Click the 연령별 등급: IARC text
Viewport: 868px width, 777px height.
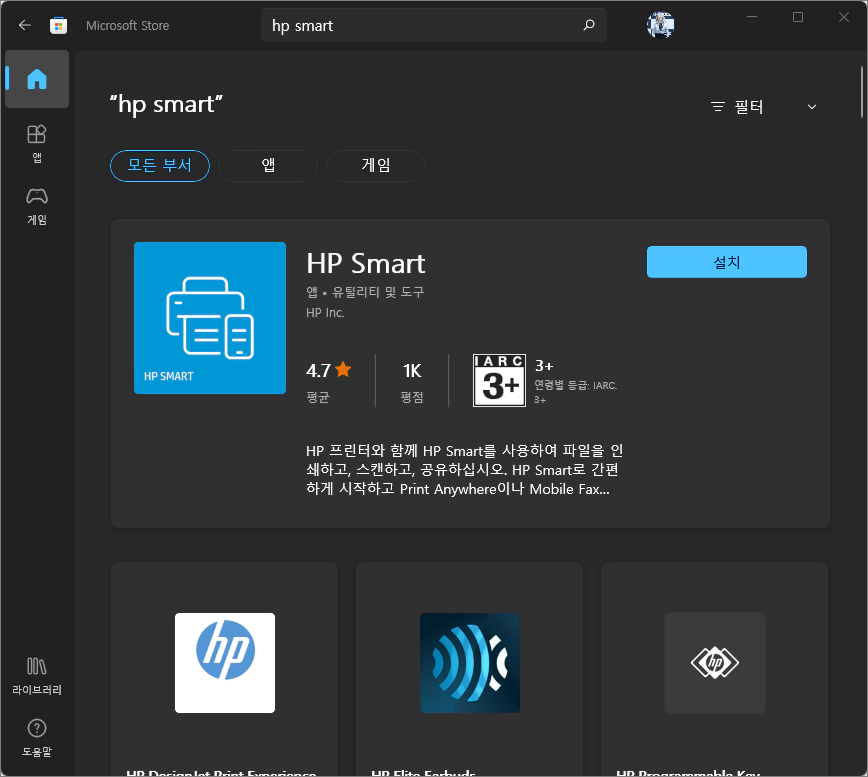(576, 385)
